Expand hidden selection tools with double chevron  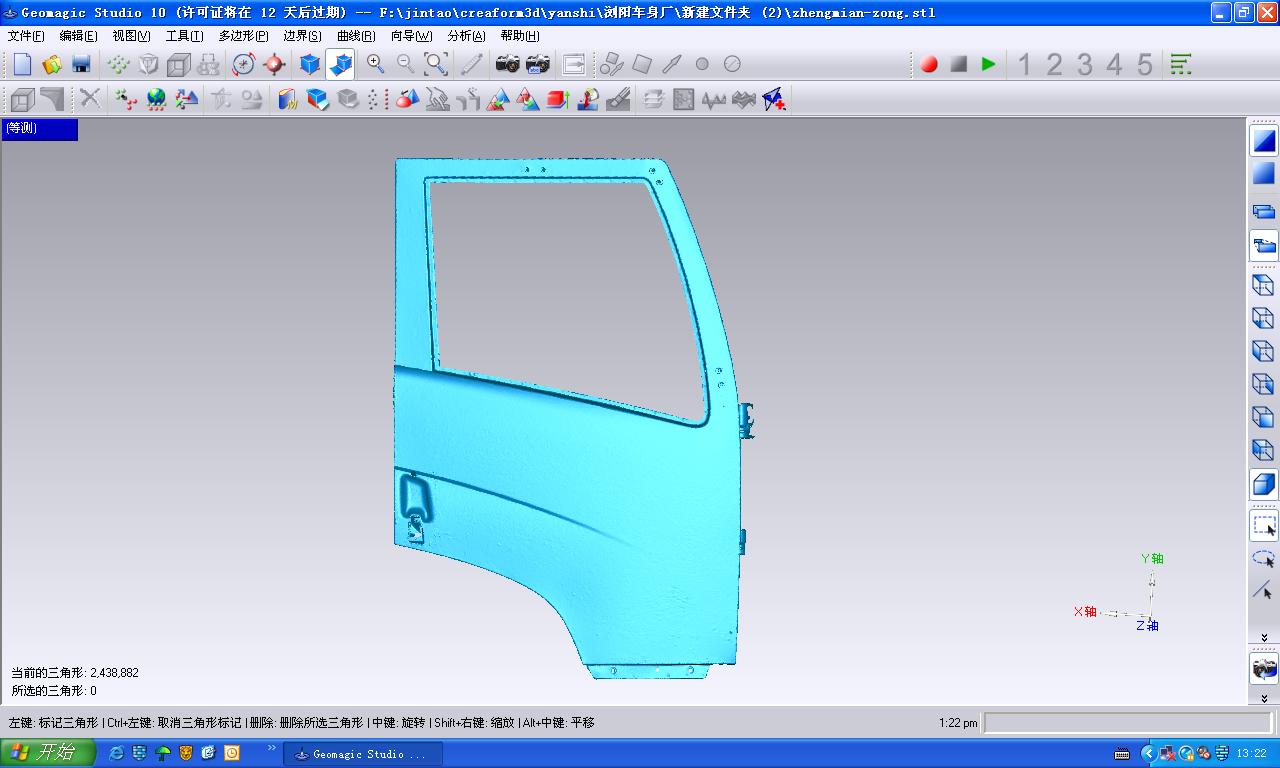coord(1264,637)
